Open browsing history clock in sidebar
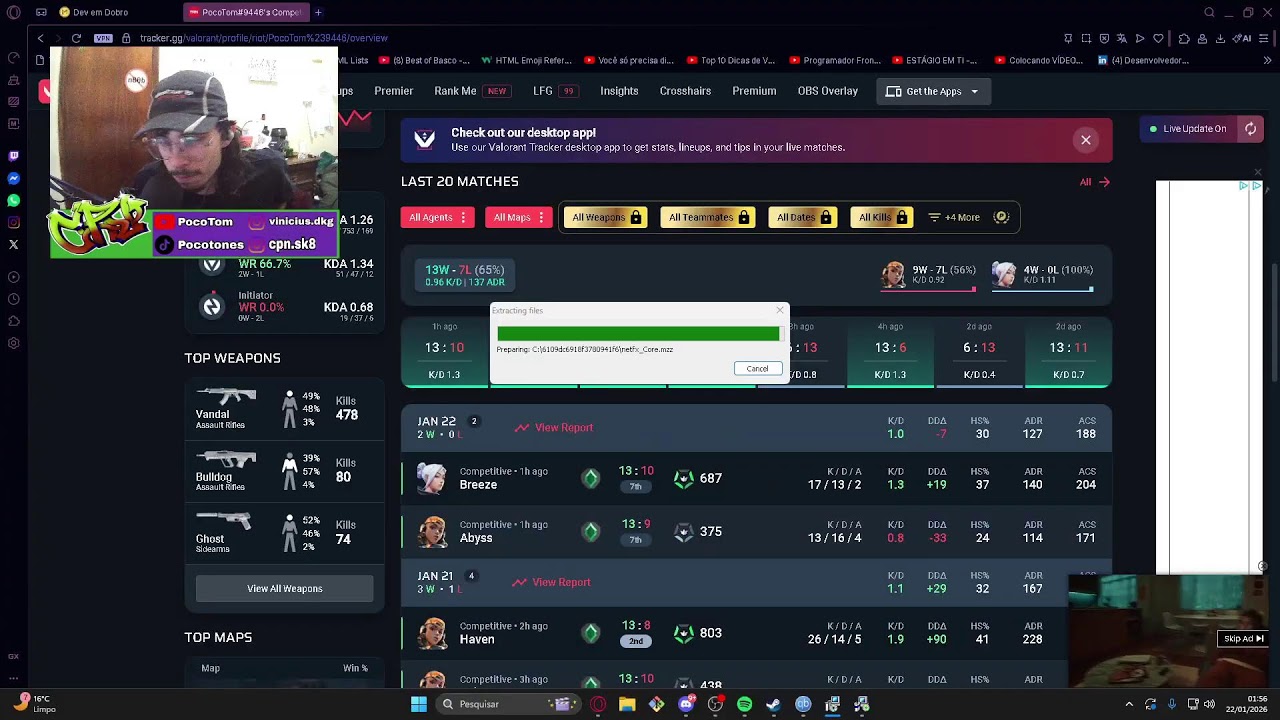 (x=13, y=299)
